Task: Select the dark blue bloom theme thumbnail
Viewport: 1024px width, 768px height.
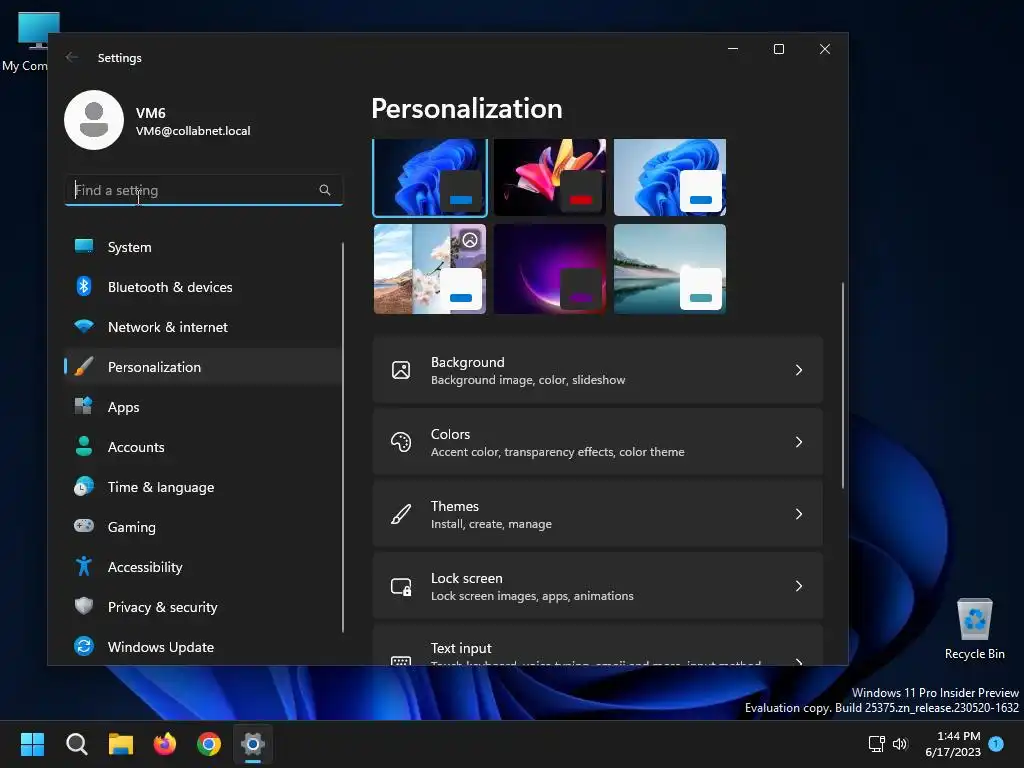Action: (x=430, y=177)
